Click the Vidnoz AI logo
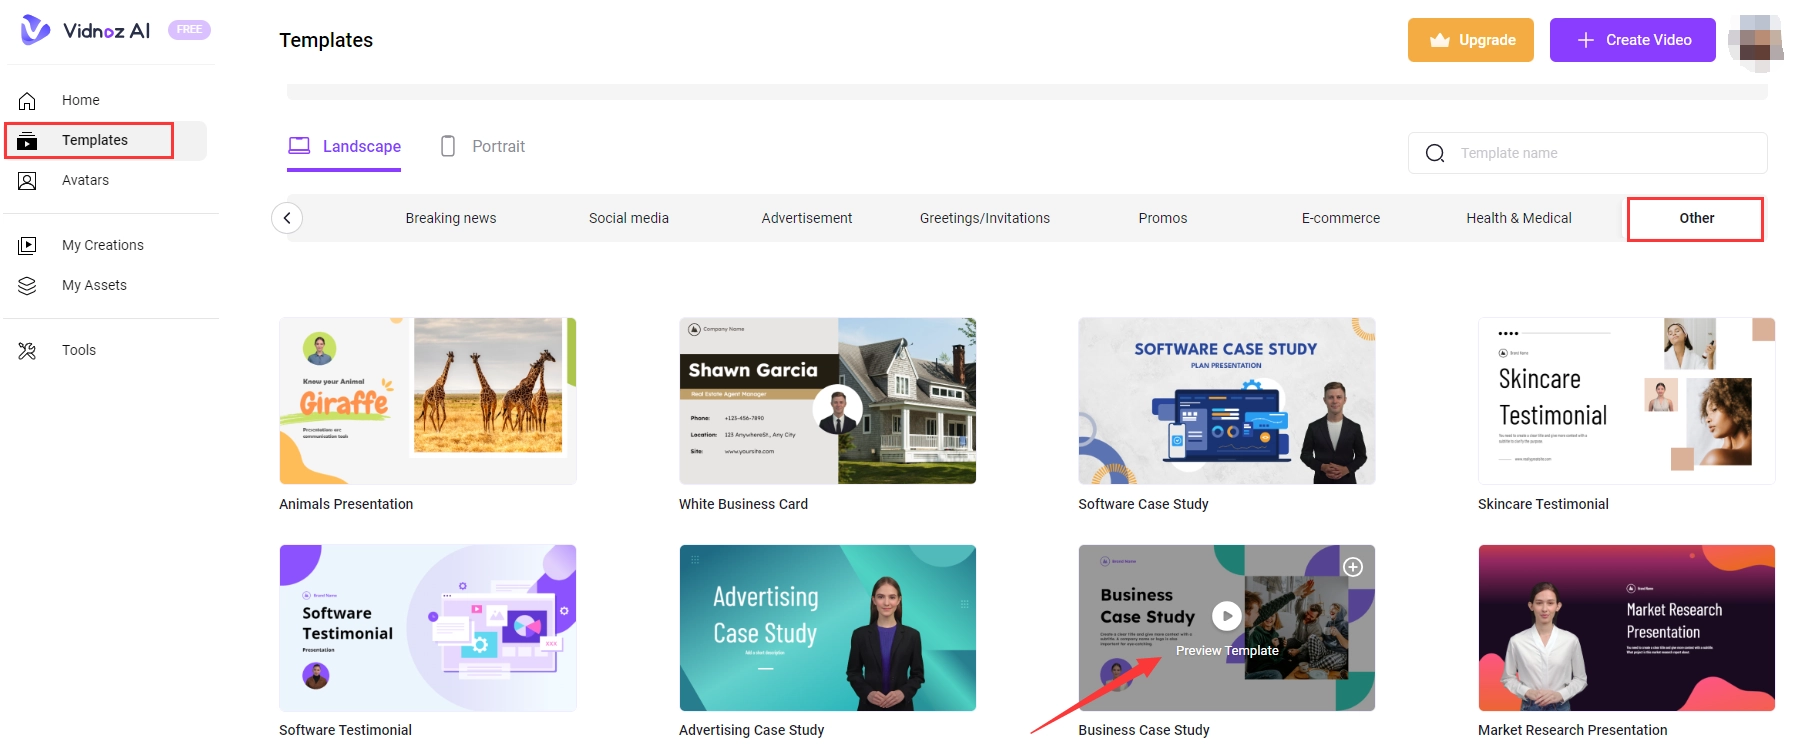 (x=86, y=31)
